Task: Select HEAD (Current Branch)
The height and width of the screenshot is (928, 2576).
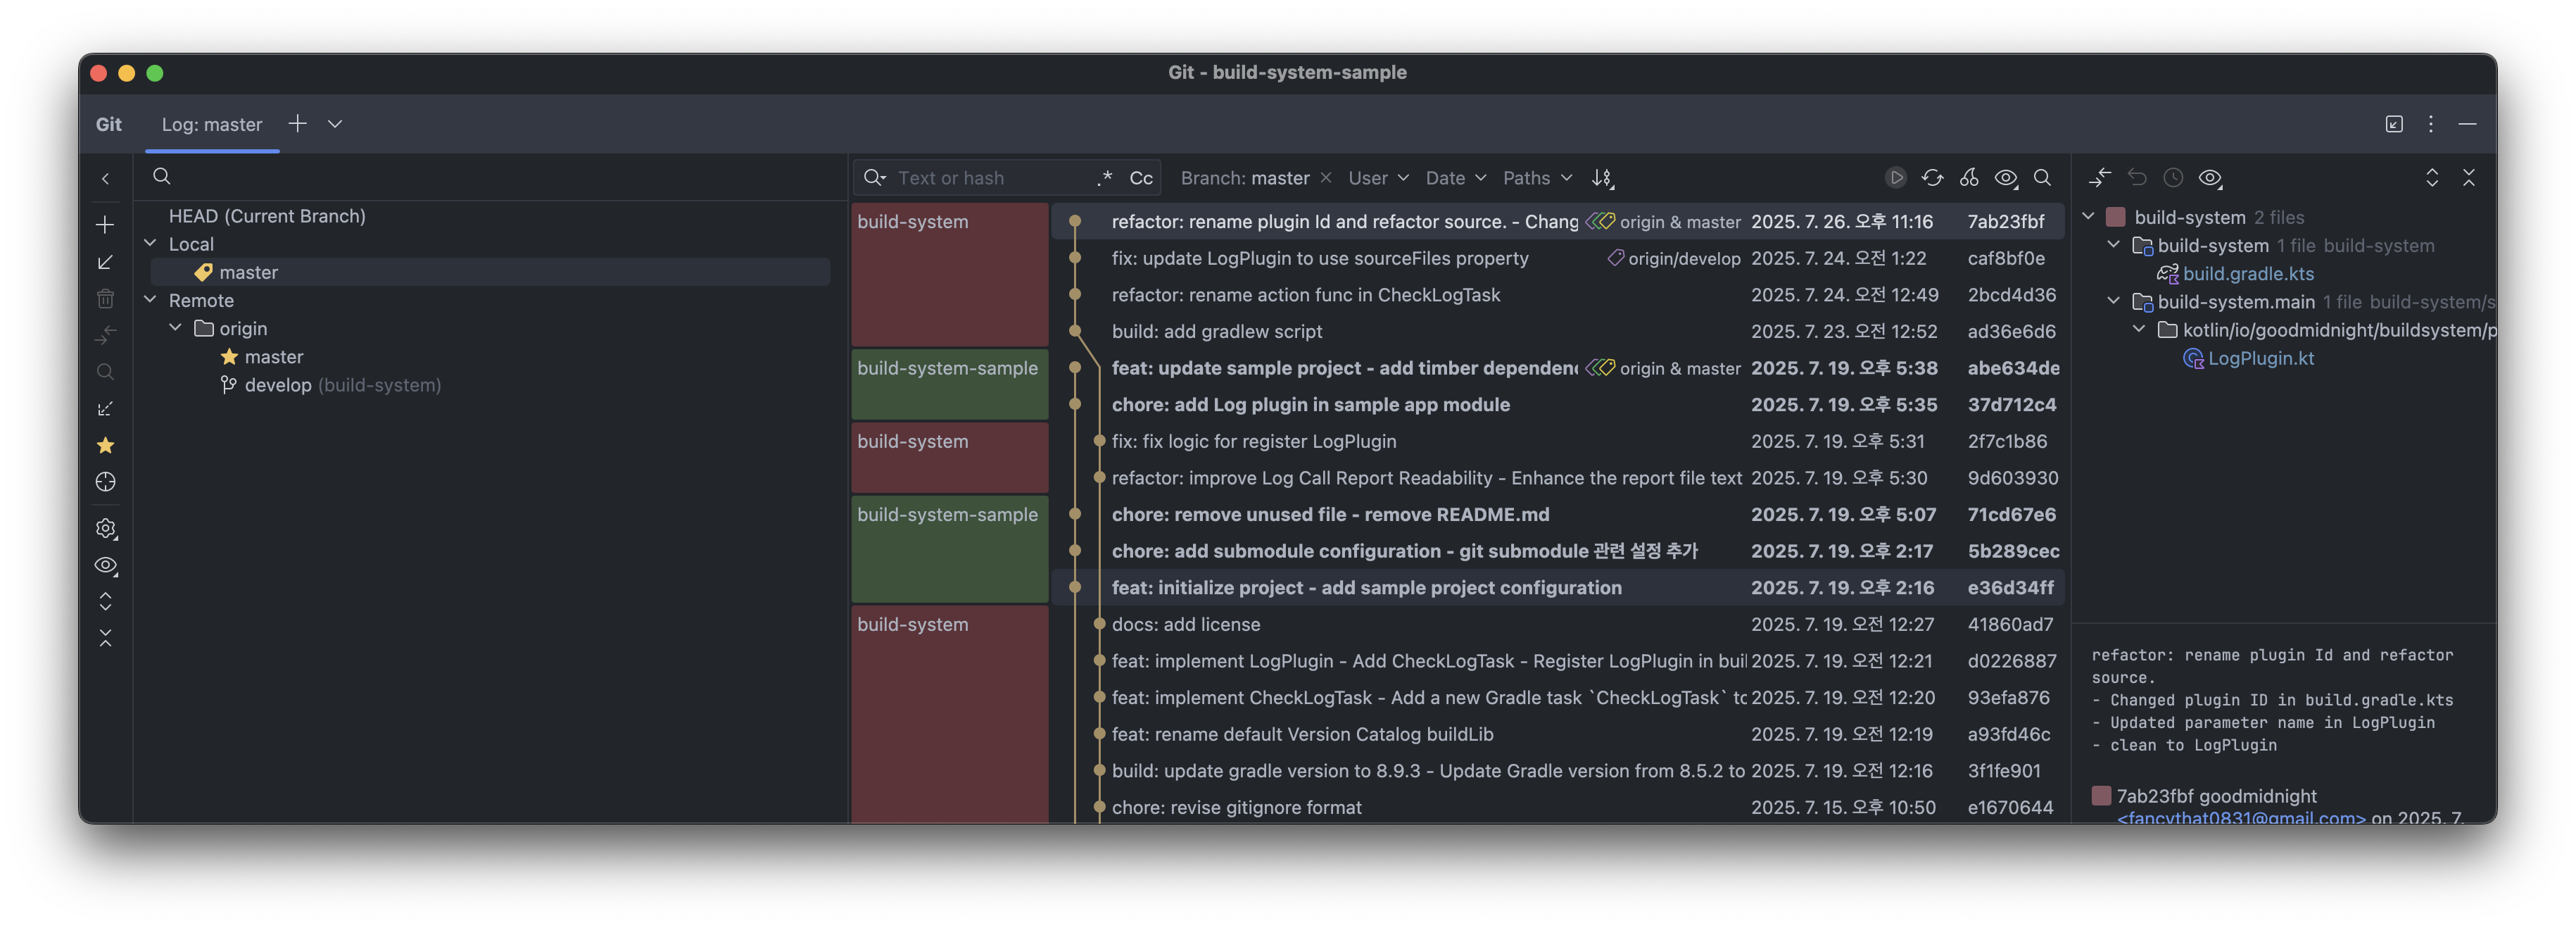Action: (x=267, y=216)
